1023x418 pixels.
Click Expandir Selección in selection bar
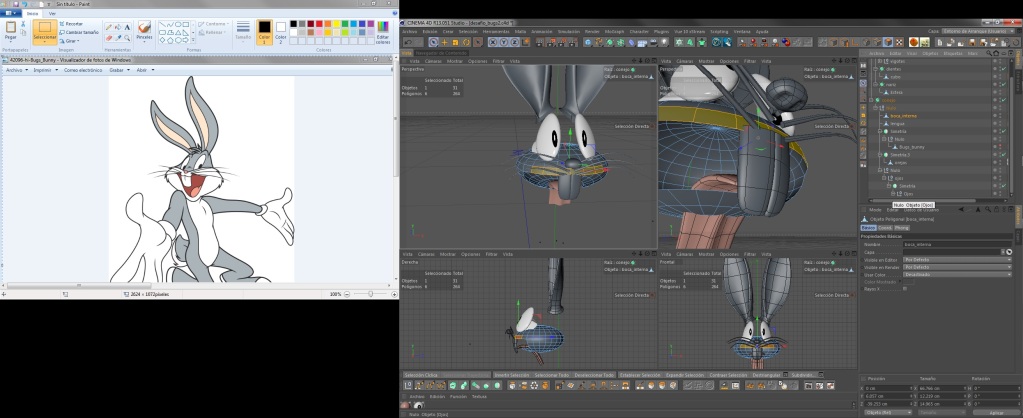point(684,375)
